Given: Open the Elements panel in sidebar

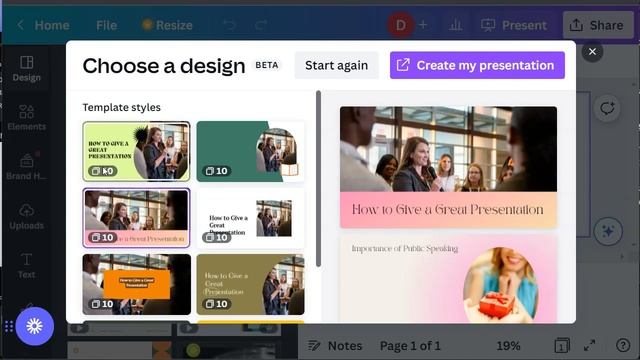Looking at the screenshot, I should 27,118.
